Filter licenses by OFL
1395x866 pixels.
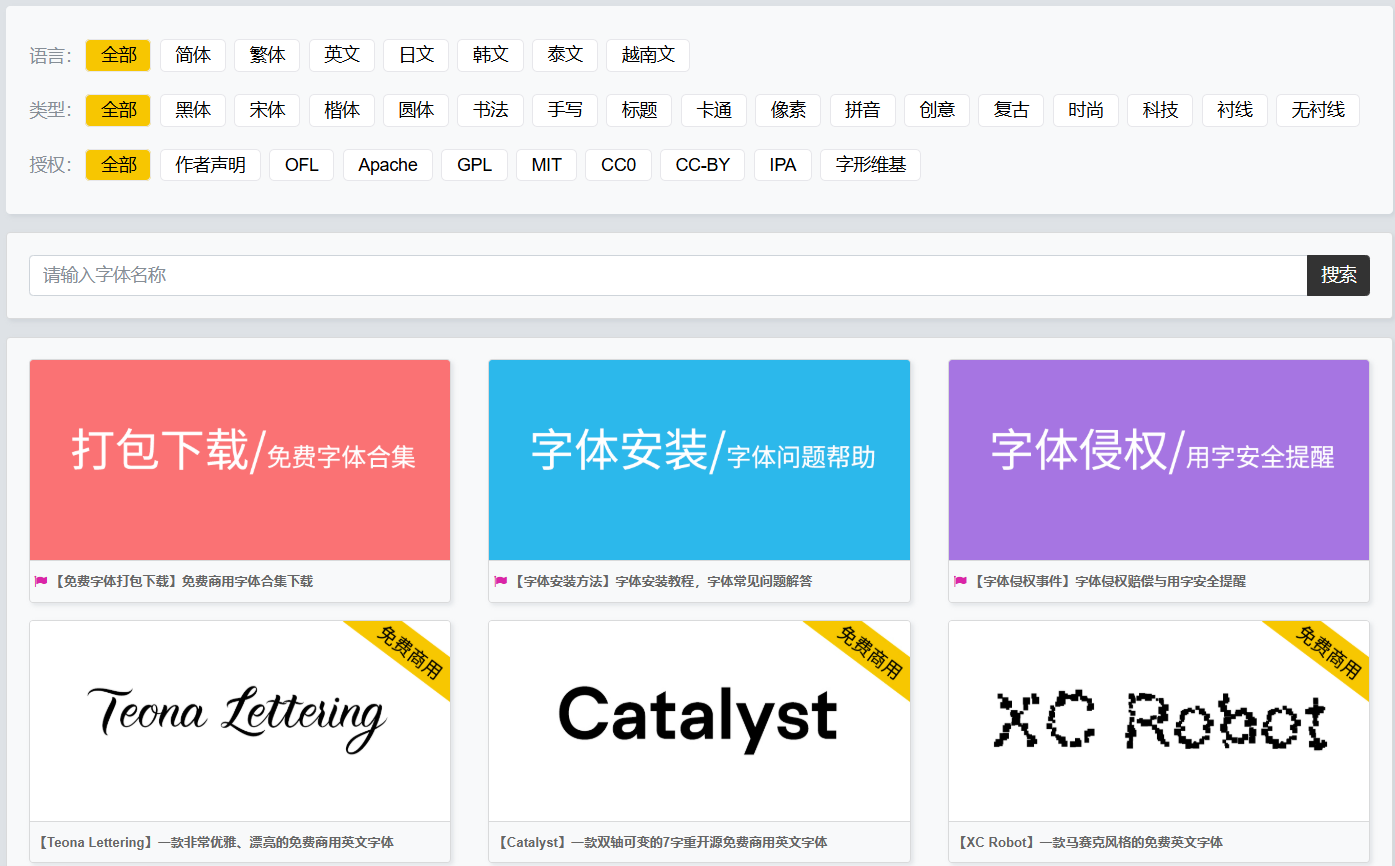click(301, 165)
